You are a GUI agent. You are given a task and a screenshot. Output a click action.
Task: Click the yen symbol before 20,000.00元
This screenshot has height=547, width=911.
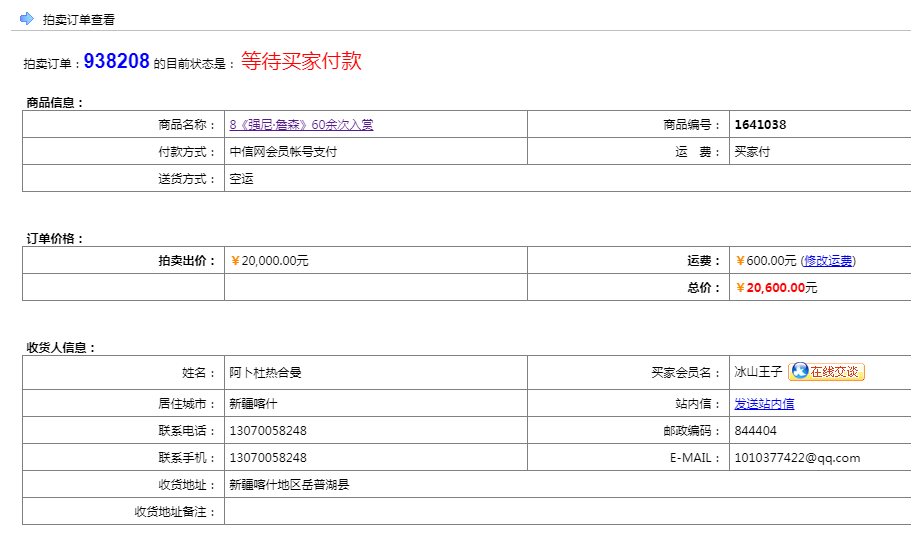(x=235, y=261)
